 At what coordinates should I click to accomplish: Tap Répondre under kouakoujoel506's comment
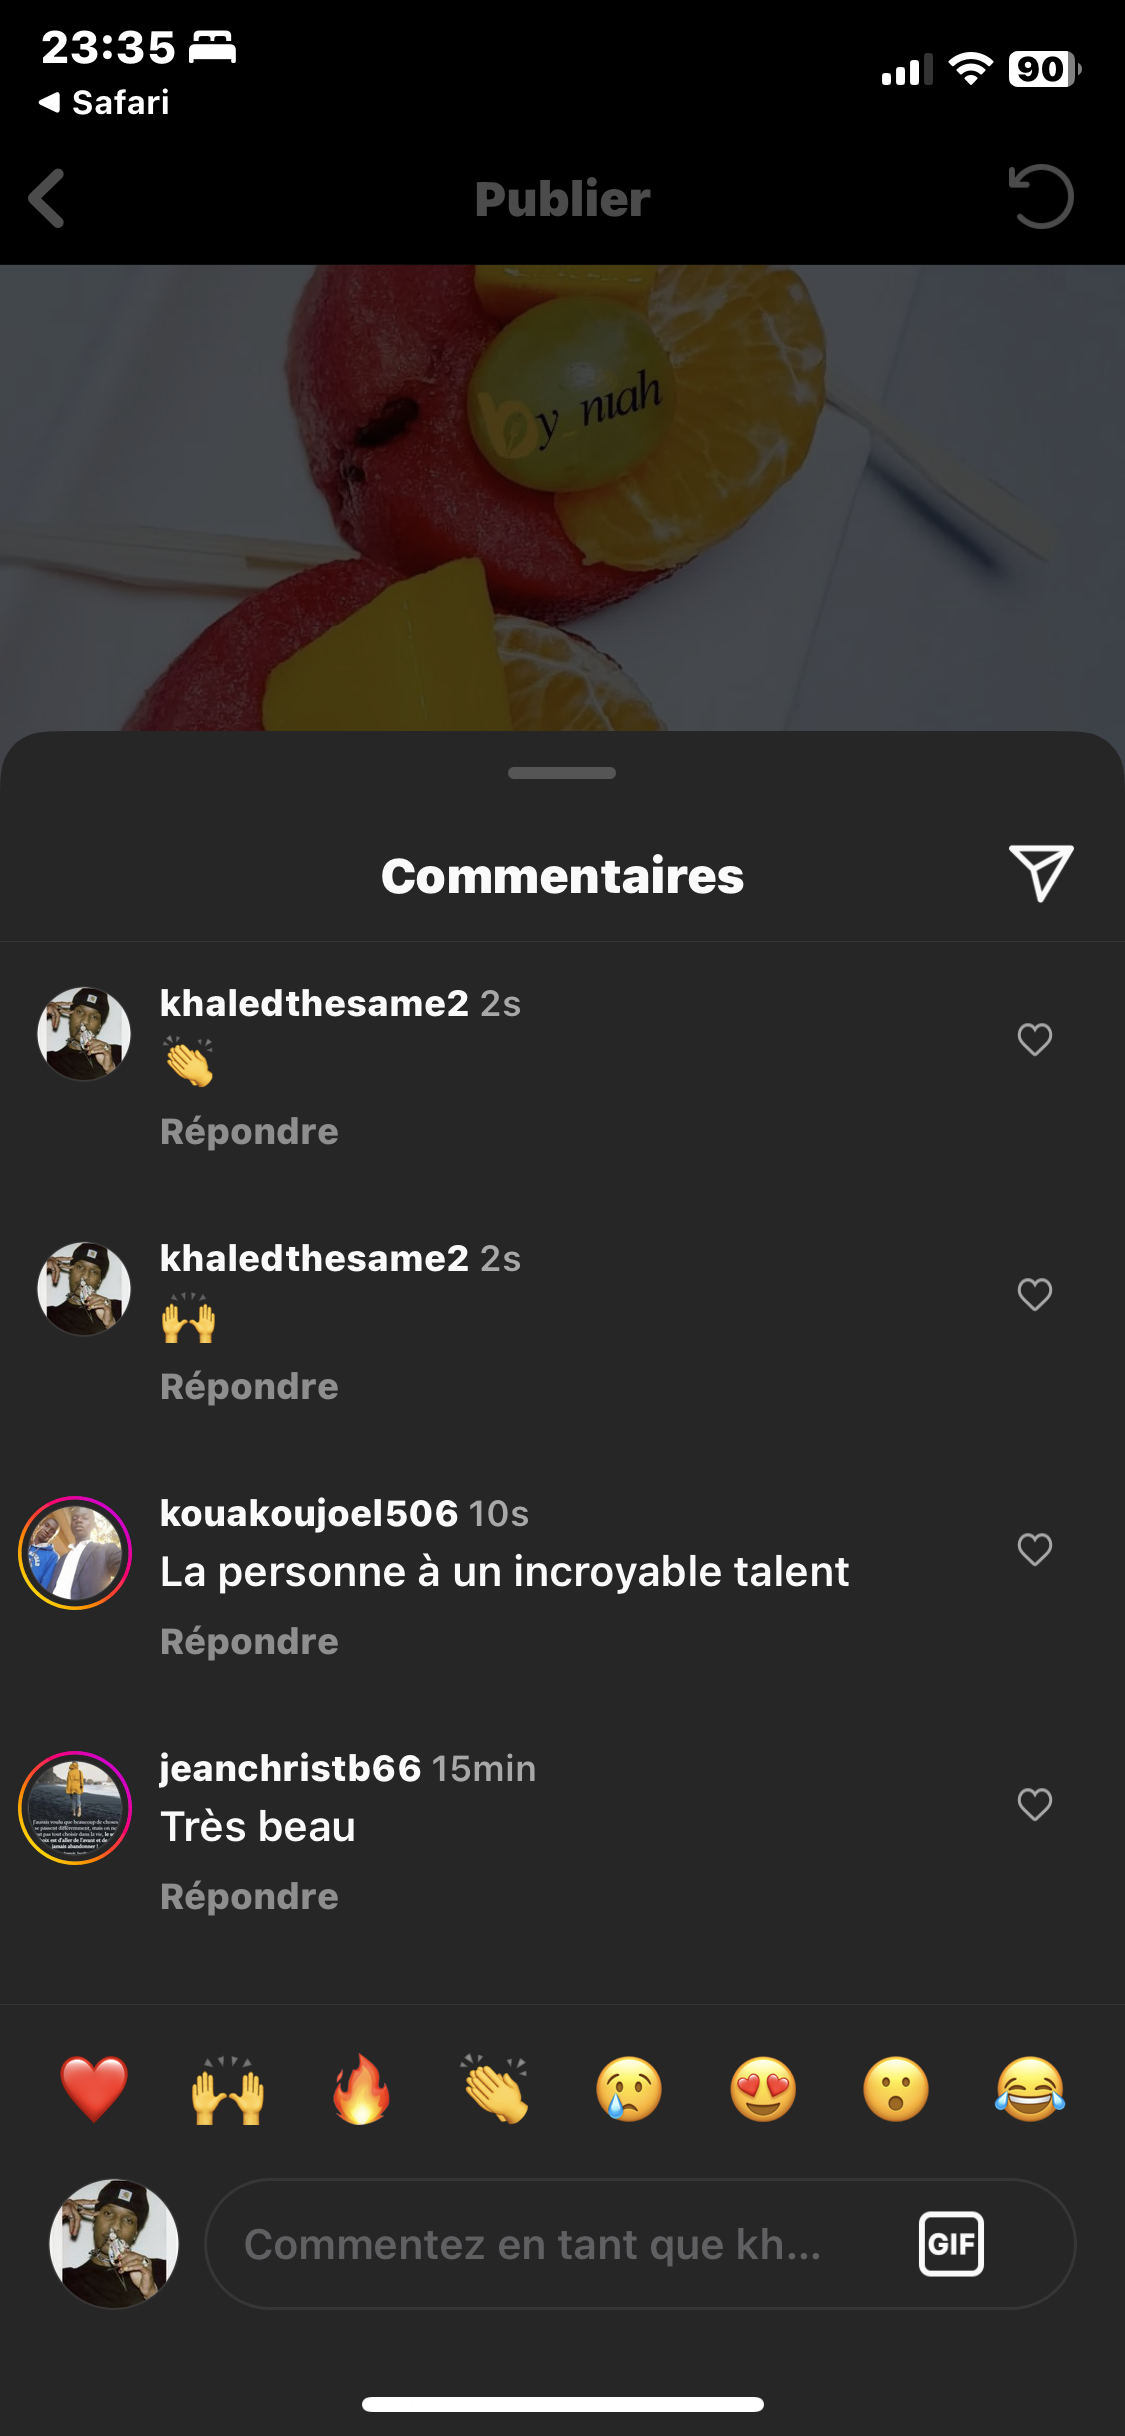point(249,1642)
